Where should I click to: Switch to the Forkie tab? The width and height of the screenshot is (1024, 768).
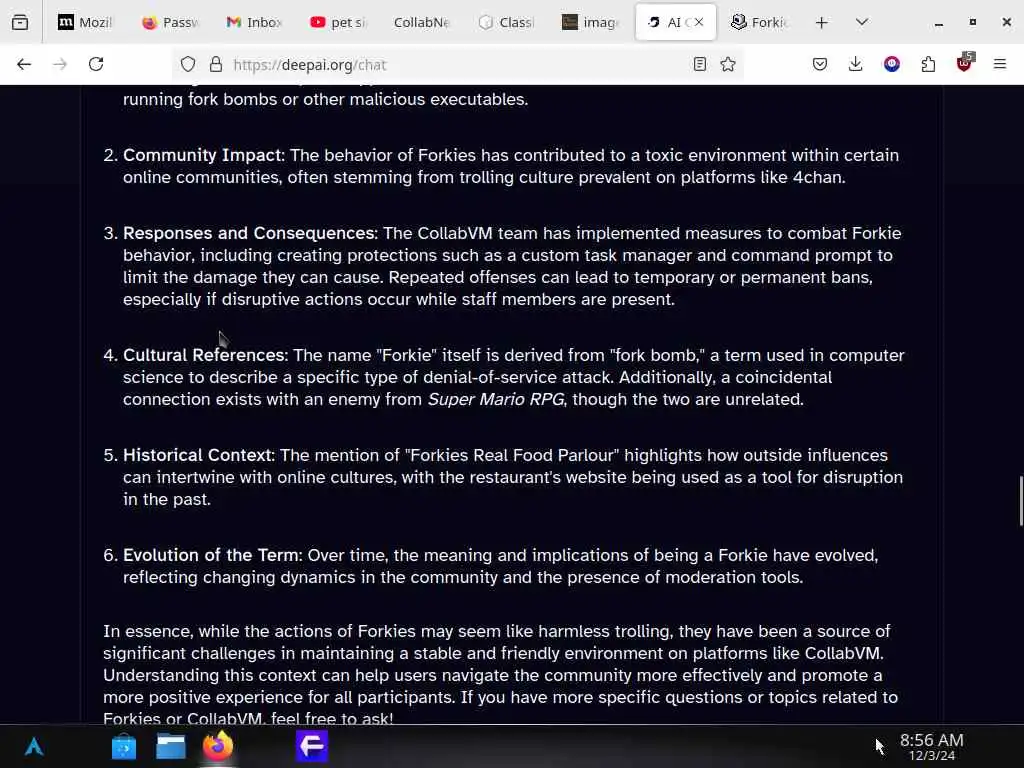759,22
